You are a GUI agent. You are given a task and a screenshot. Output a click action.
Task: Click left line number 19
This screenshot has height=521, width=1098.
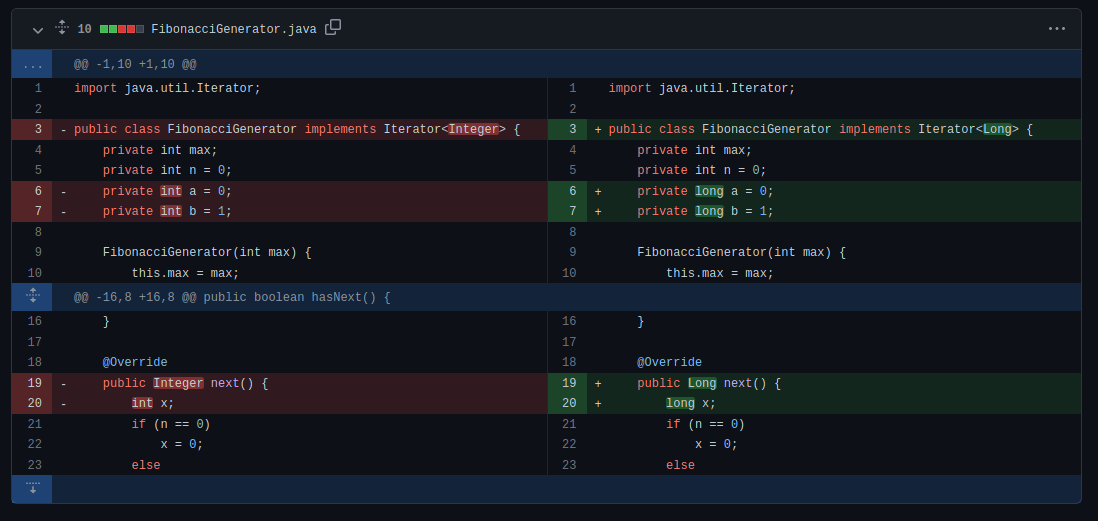(35, 383)
